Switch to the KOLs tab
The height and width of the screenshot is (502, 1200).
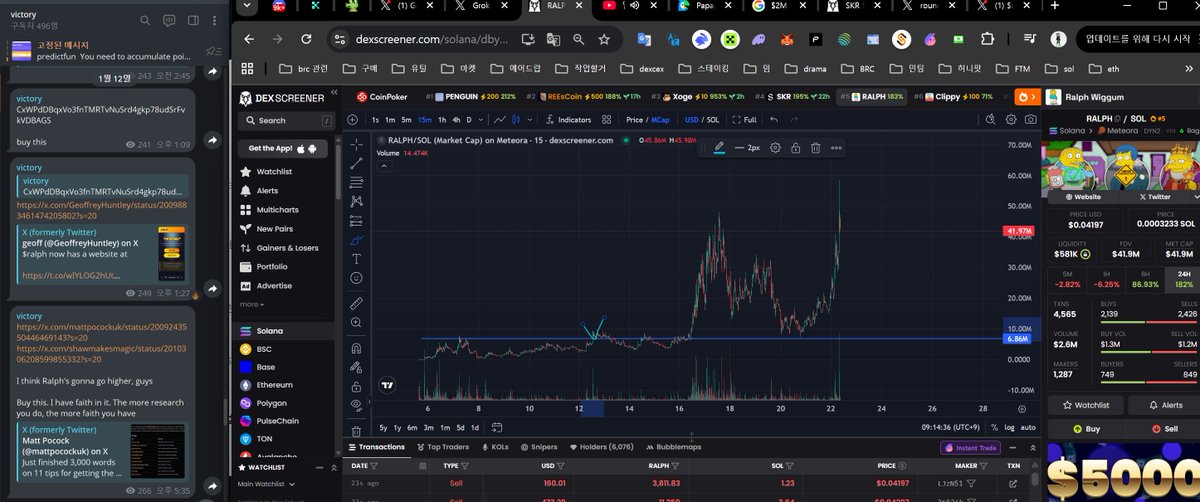(495, 447)
